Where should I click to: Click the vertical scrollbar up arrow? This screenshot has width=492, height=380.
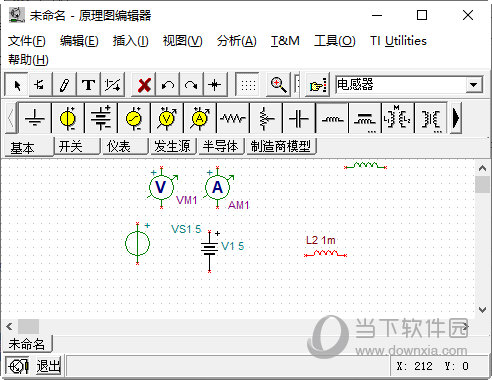click(x=482, y=168)
